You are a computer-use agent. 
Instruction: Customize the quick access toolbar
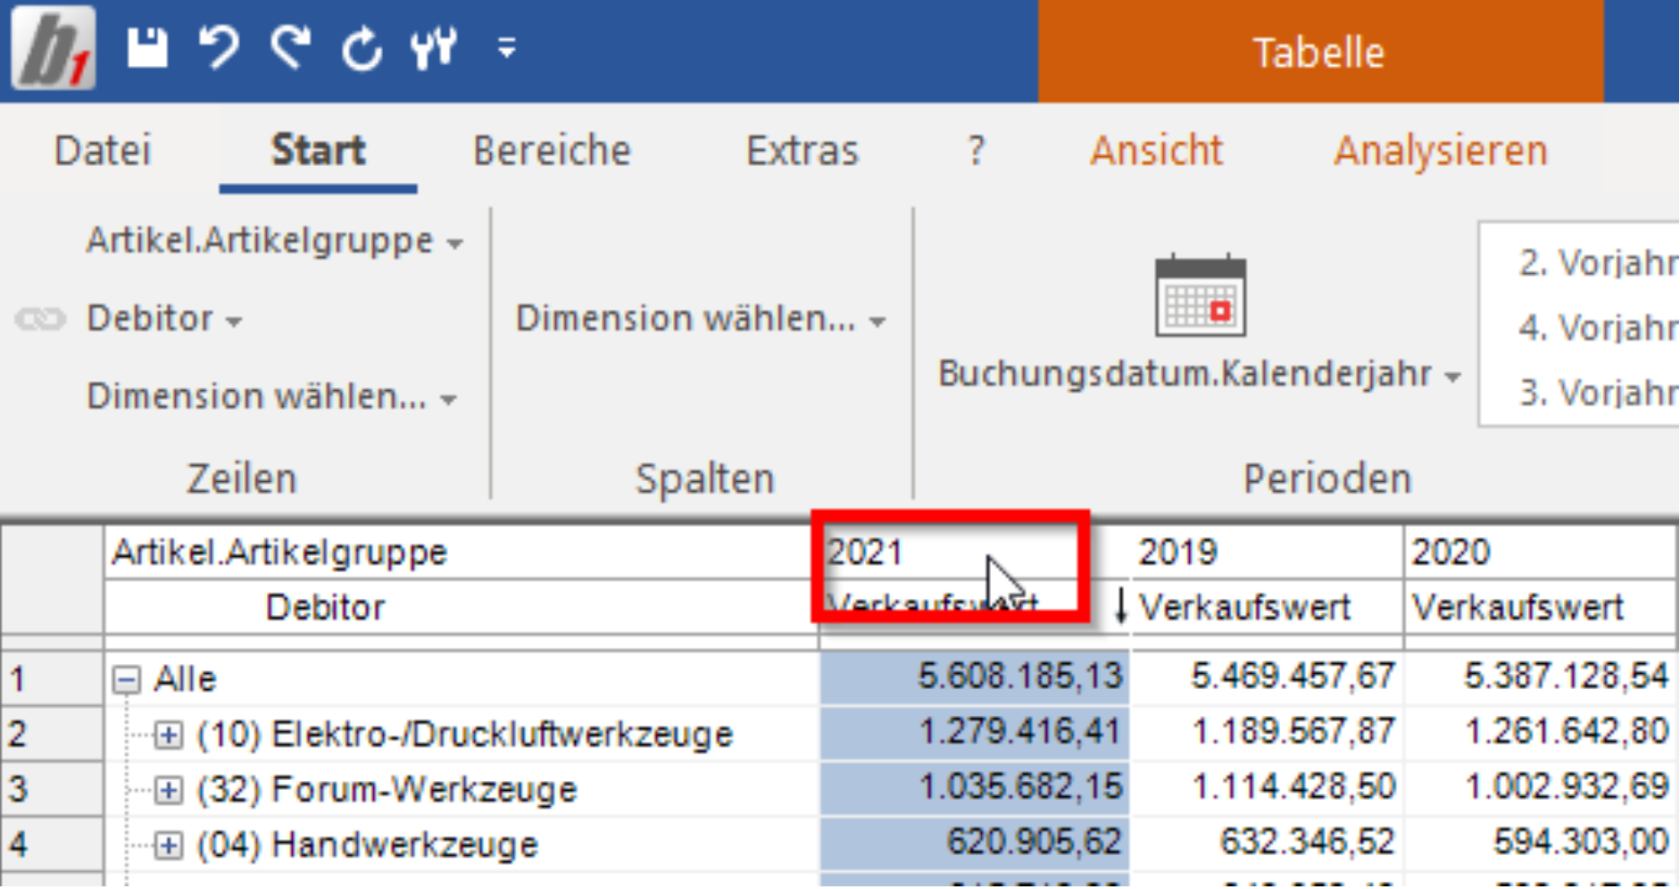(x=507, y=47)
